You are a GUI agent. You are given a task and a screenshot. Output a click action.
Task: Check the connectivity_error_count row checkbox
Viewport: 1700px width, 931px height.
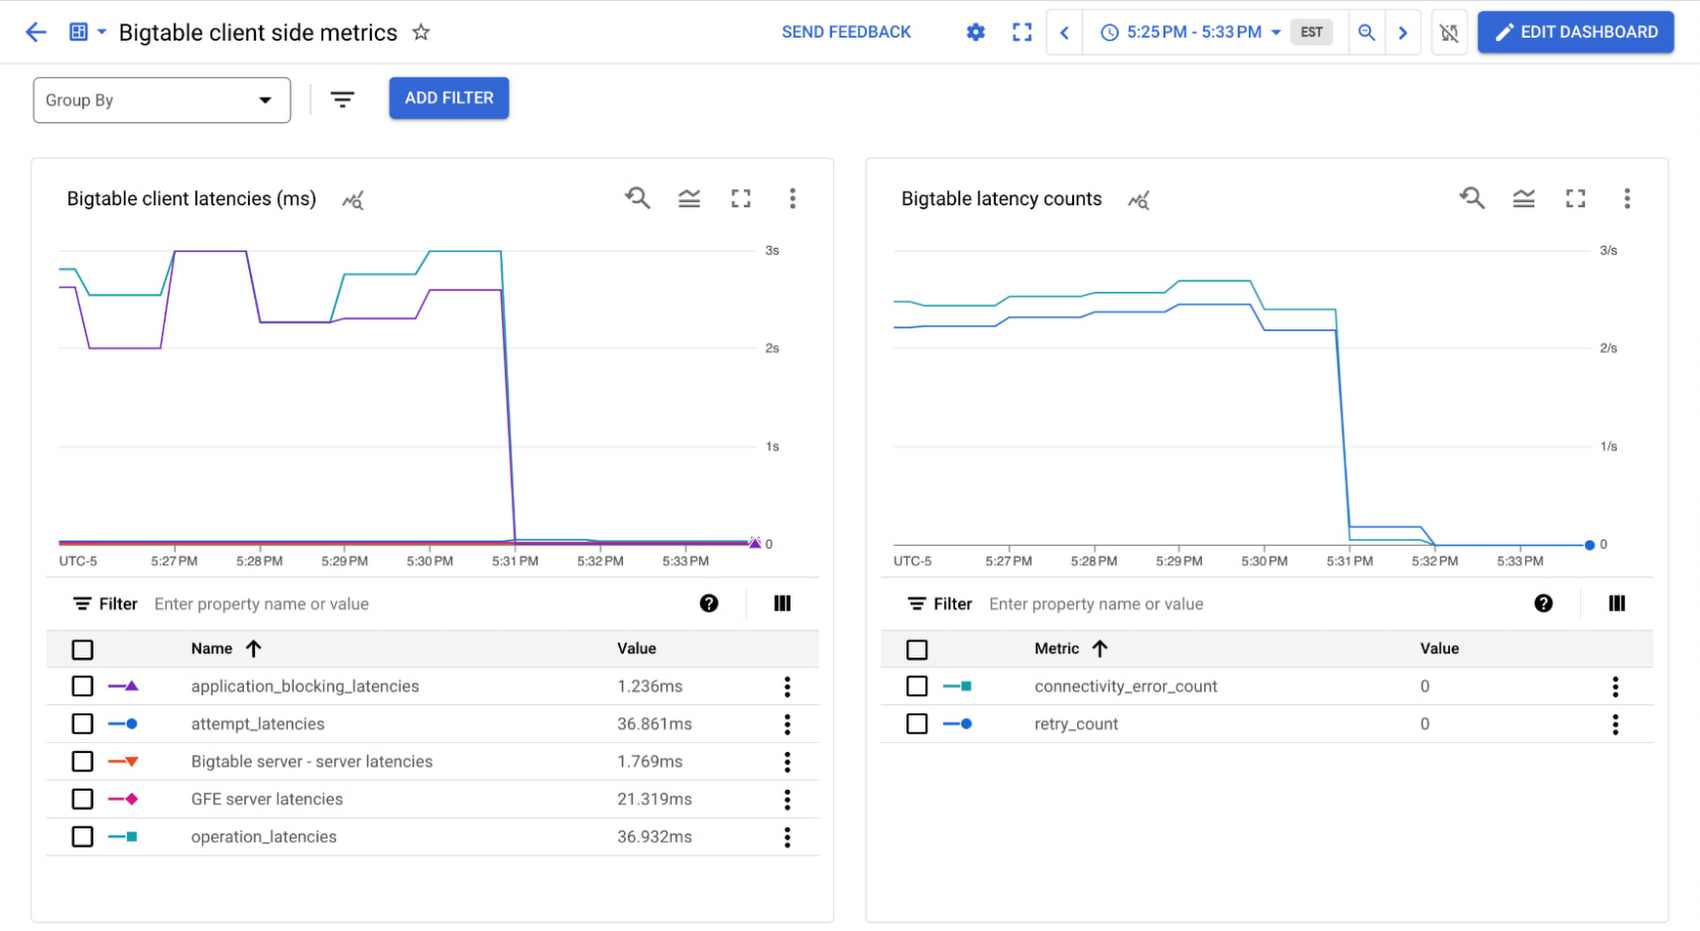[x=917, y=686]
